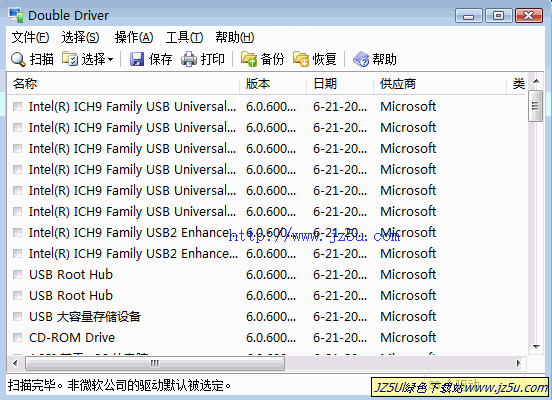Click the 打印 printer icon
Screen dimensions: 552x400
(x=189, y=59)
